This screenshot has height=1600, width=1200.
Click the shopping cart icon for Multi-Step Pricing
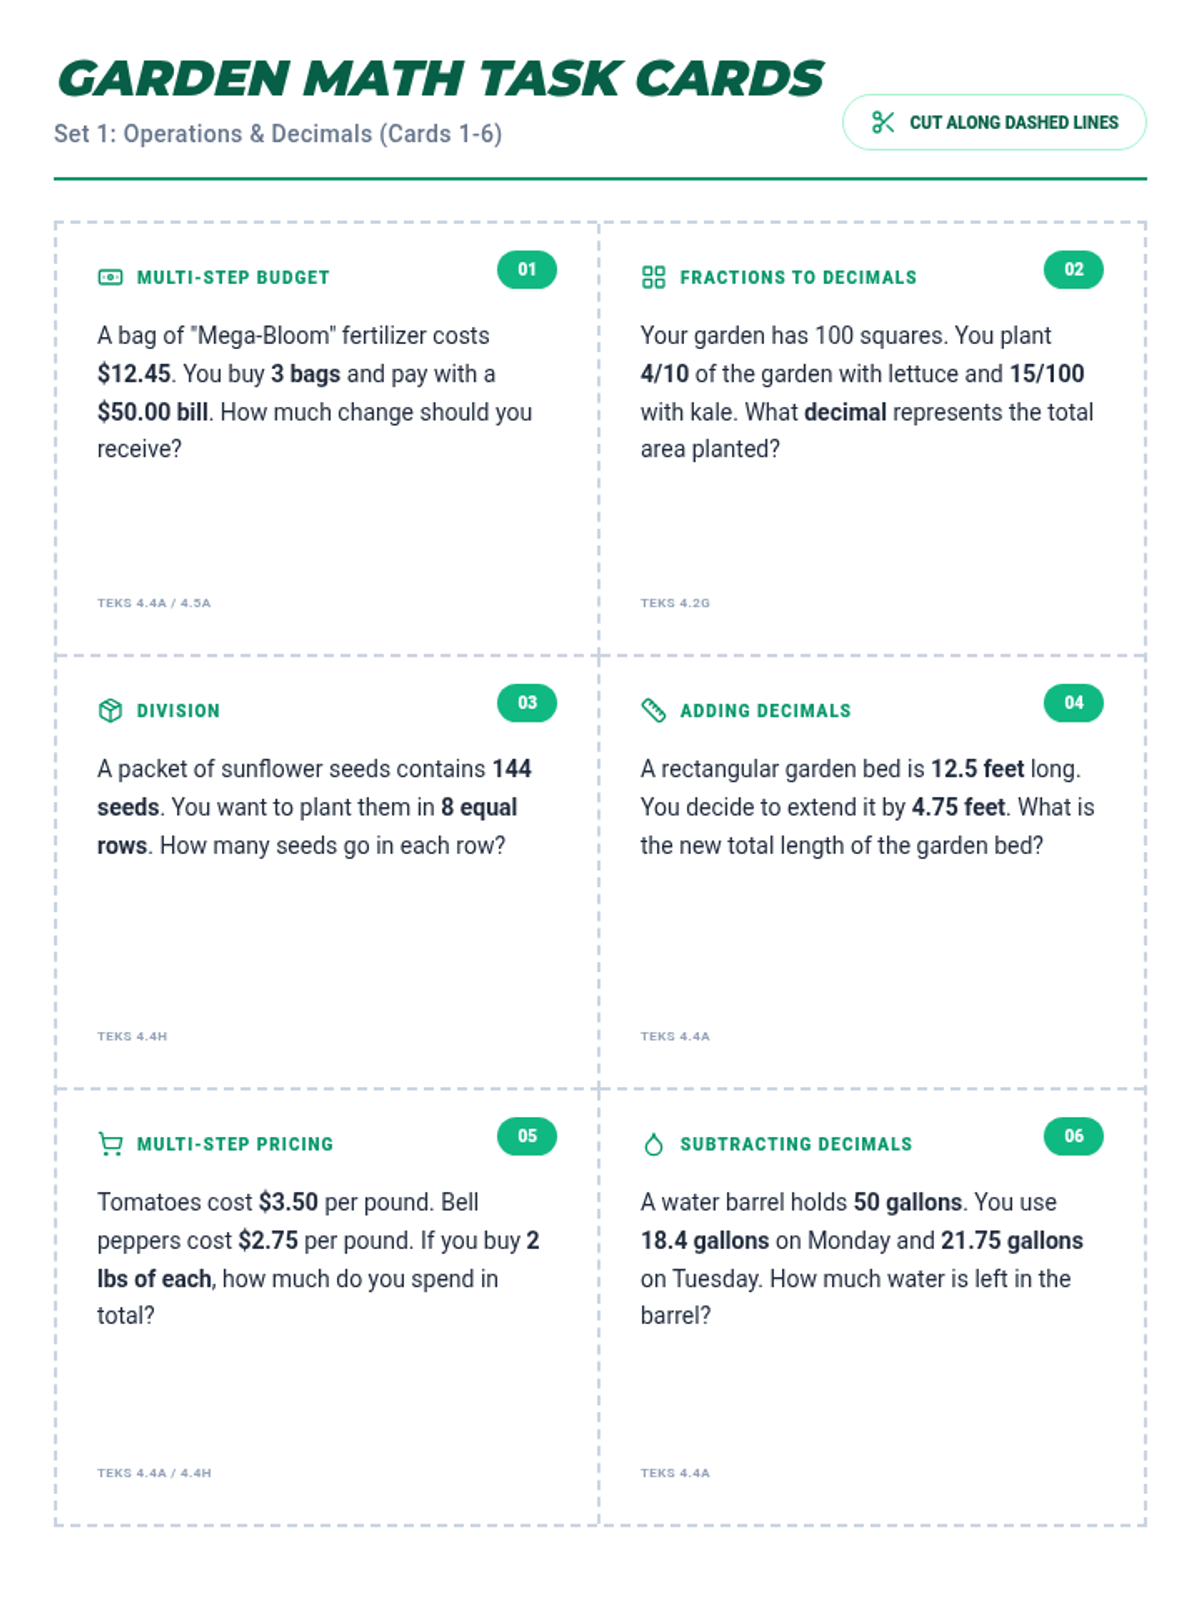pos(110,1143)
